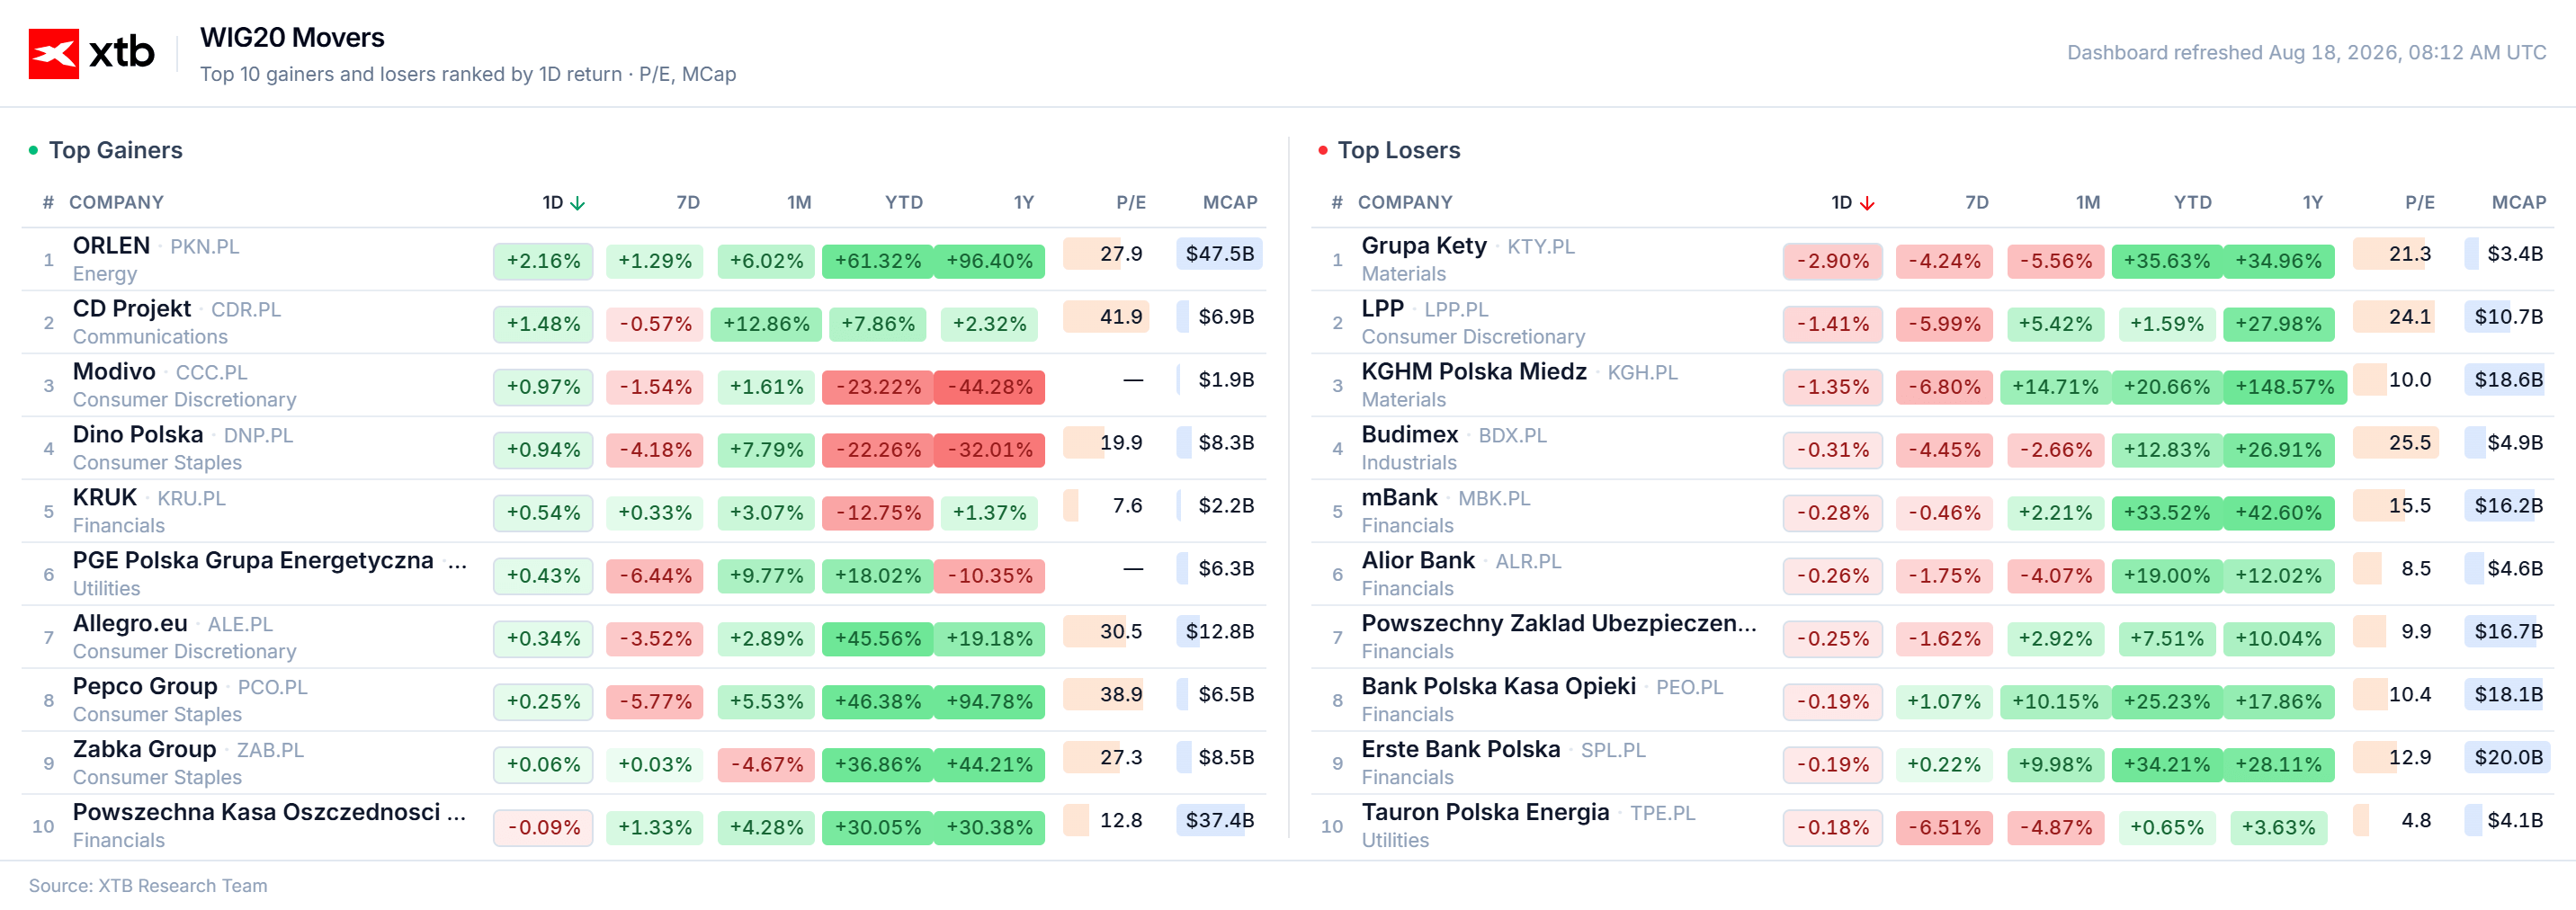Open CD Projekt ticker CDR.PL
2576x910 pixels.
pyautogui.click(x=246, y=310)
